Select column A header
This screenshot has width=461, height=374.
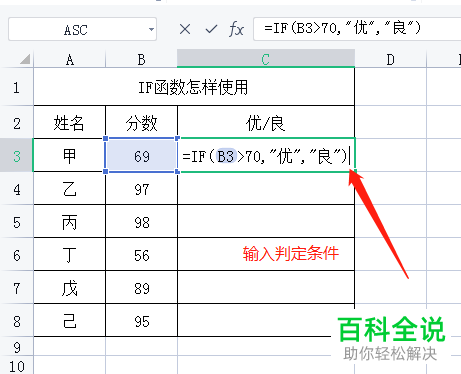click(x=69, y=59)
